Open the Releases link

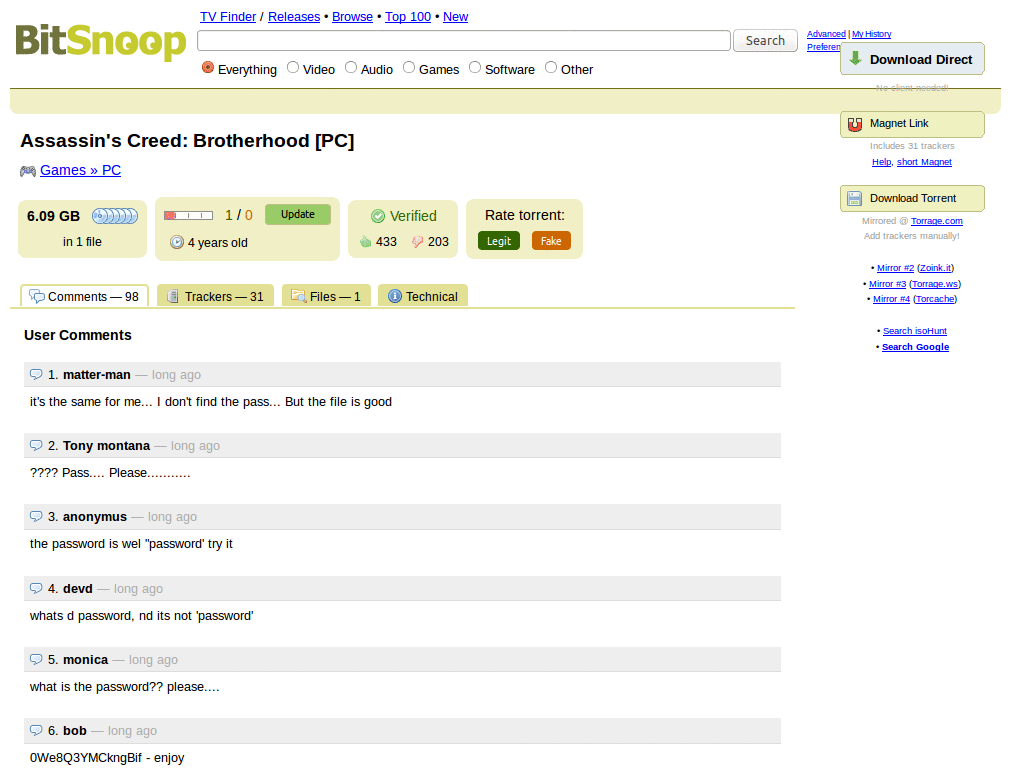pyautogui.click(x=294, y=17)
